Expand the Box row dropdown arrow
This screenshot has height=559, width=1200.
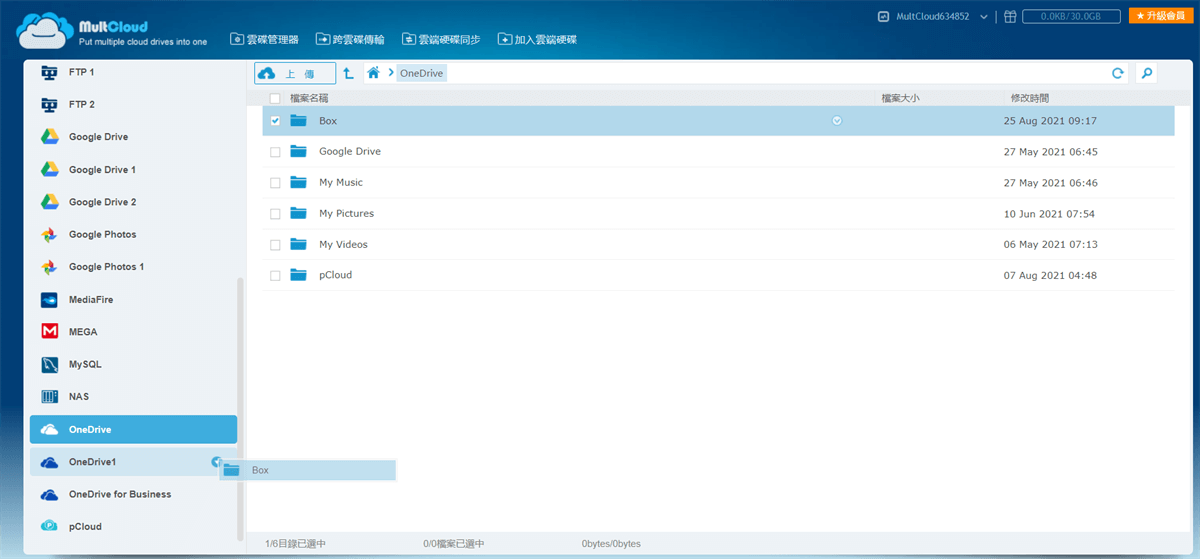pos(837,121)
